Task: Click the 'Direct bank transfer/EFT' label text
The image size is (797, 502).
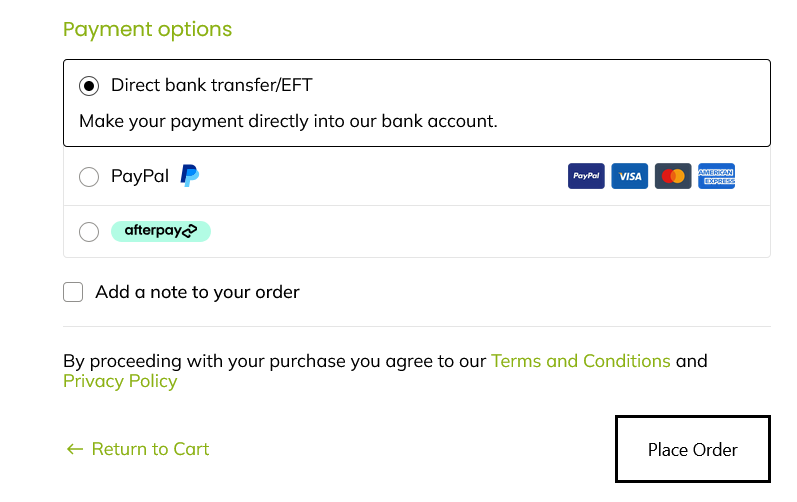Action: coord(211,85)
